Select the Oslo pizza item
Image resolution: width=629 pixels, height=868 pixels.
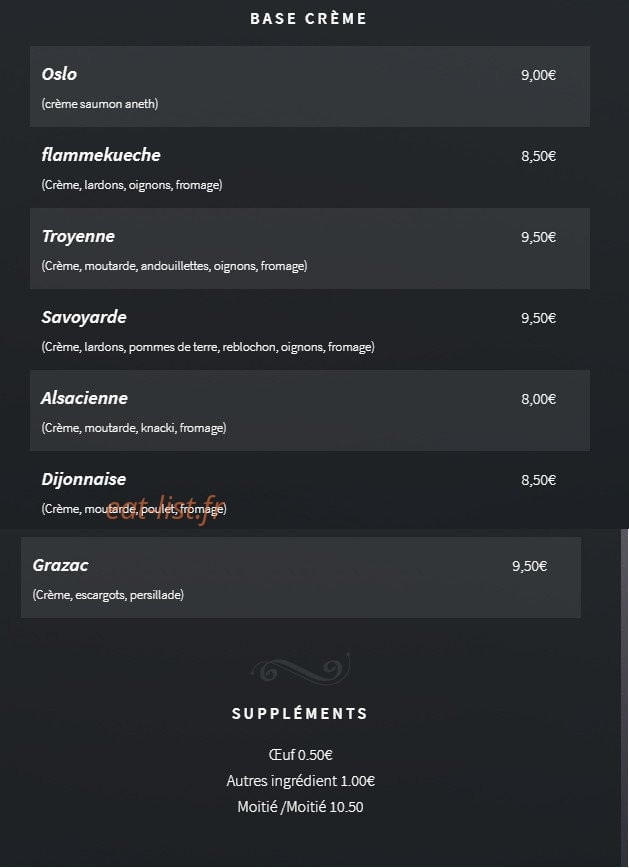[310, 86]
